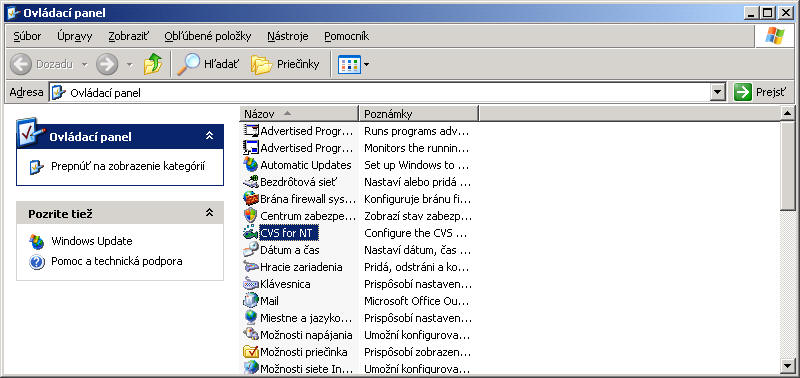Open the Zobraziť menu
800x378 pixels.
pos(129,36)
